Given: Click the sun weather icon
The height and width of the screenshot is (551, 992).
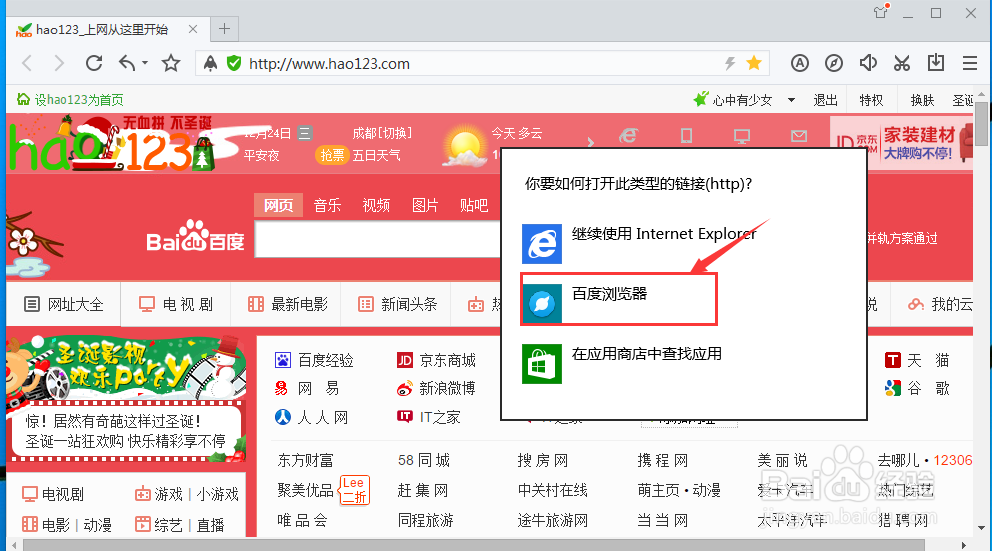Looking at the screenshot, I should pos(464,147).
